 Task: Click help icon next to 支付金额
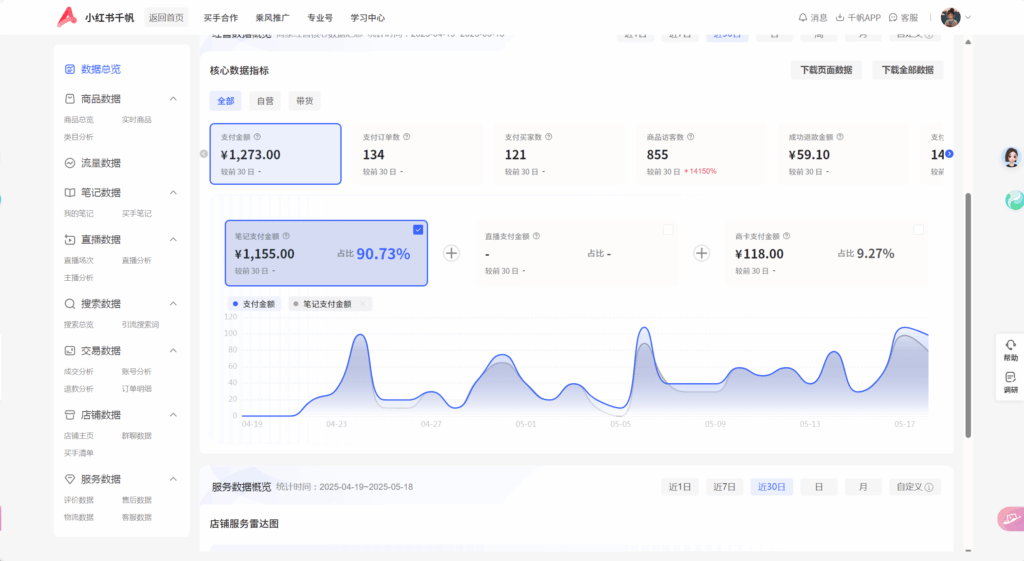pyautogui.click(x=257, y=137)
